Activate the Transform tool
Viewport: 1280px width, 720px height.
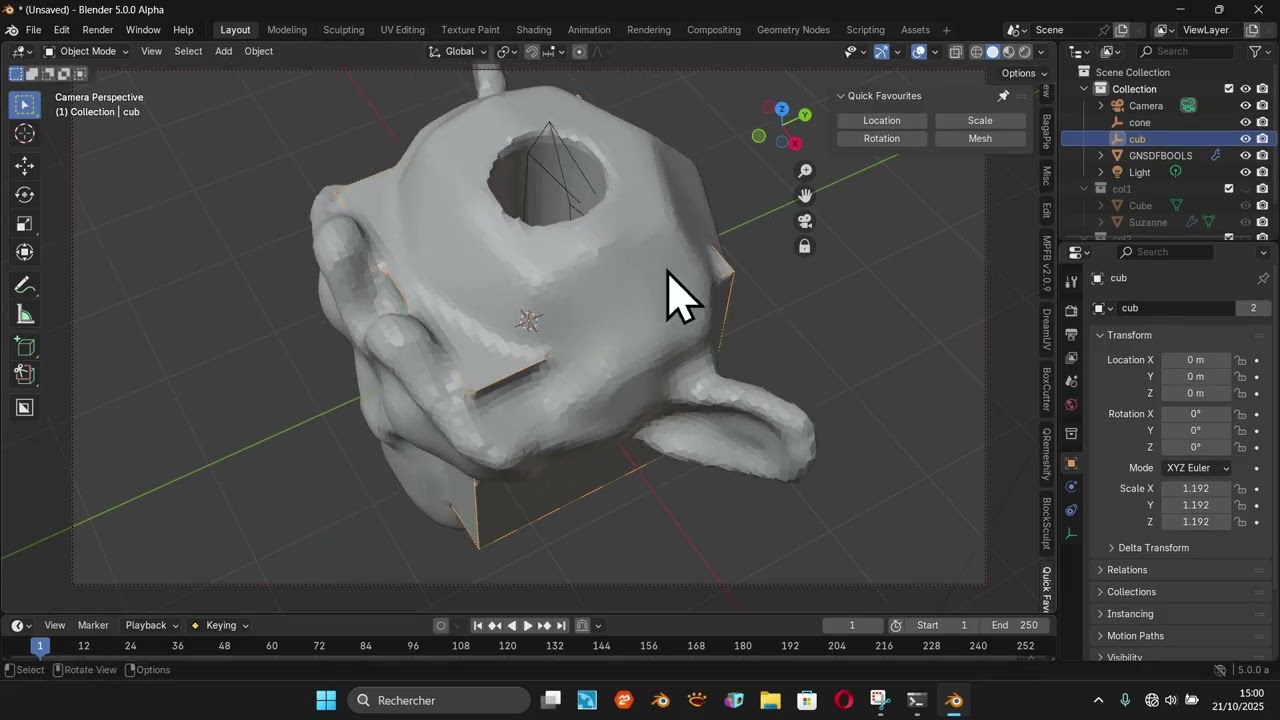click(25, 253)
